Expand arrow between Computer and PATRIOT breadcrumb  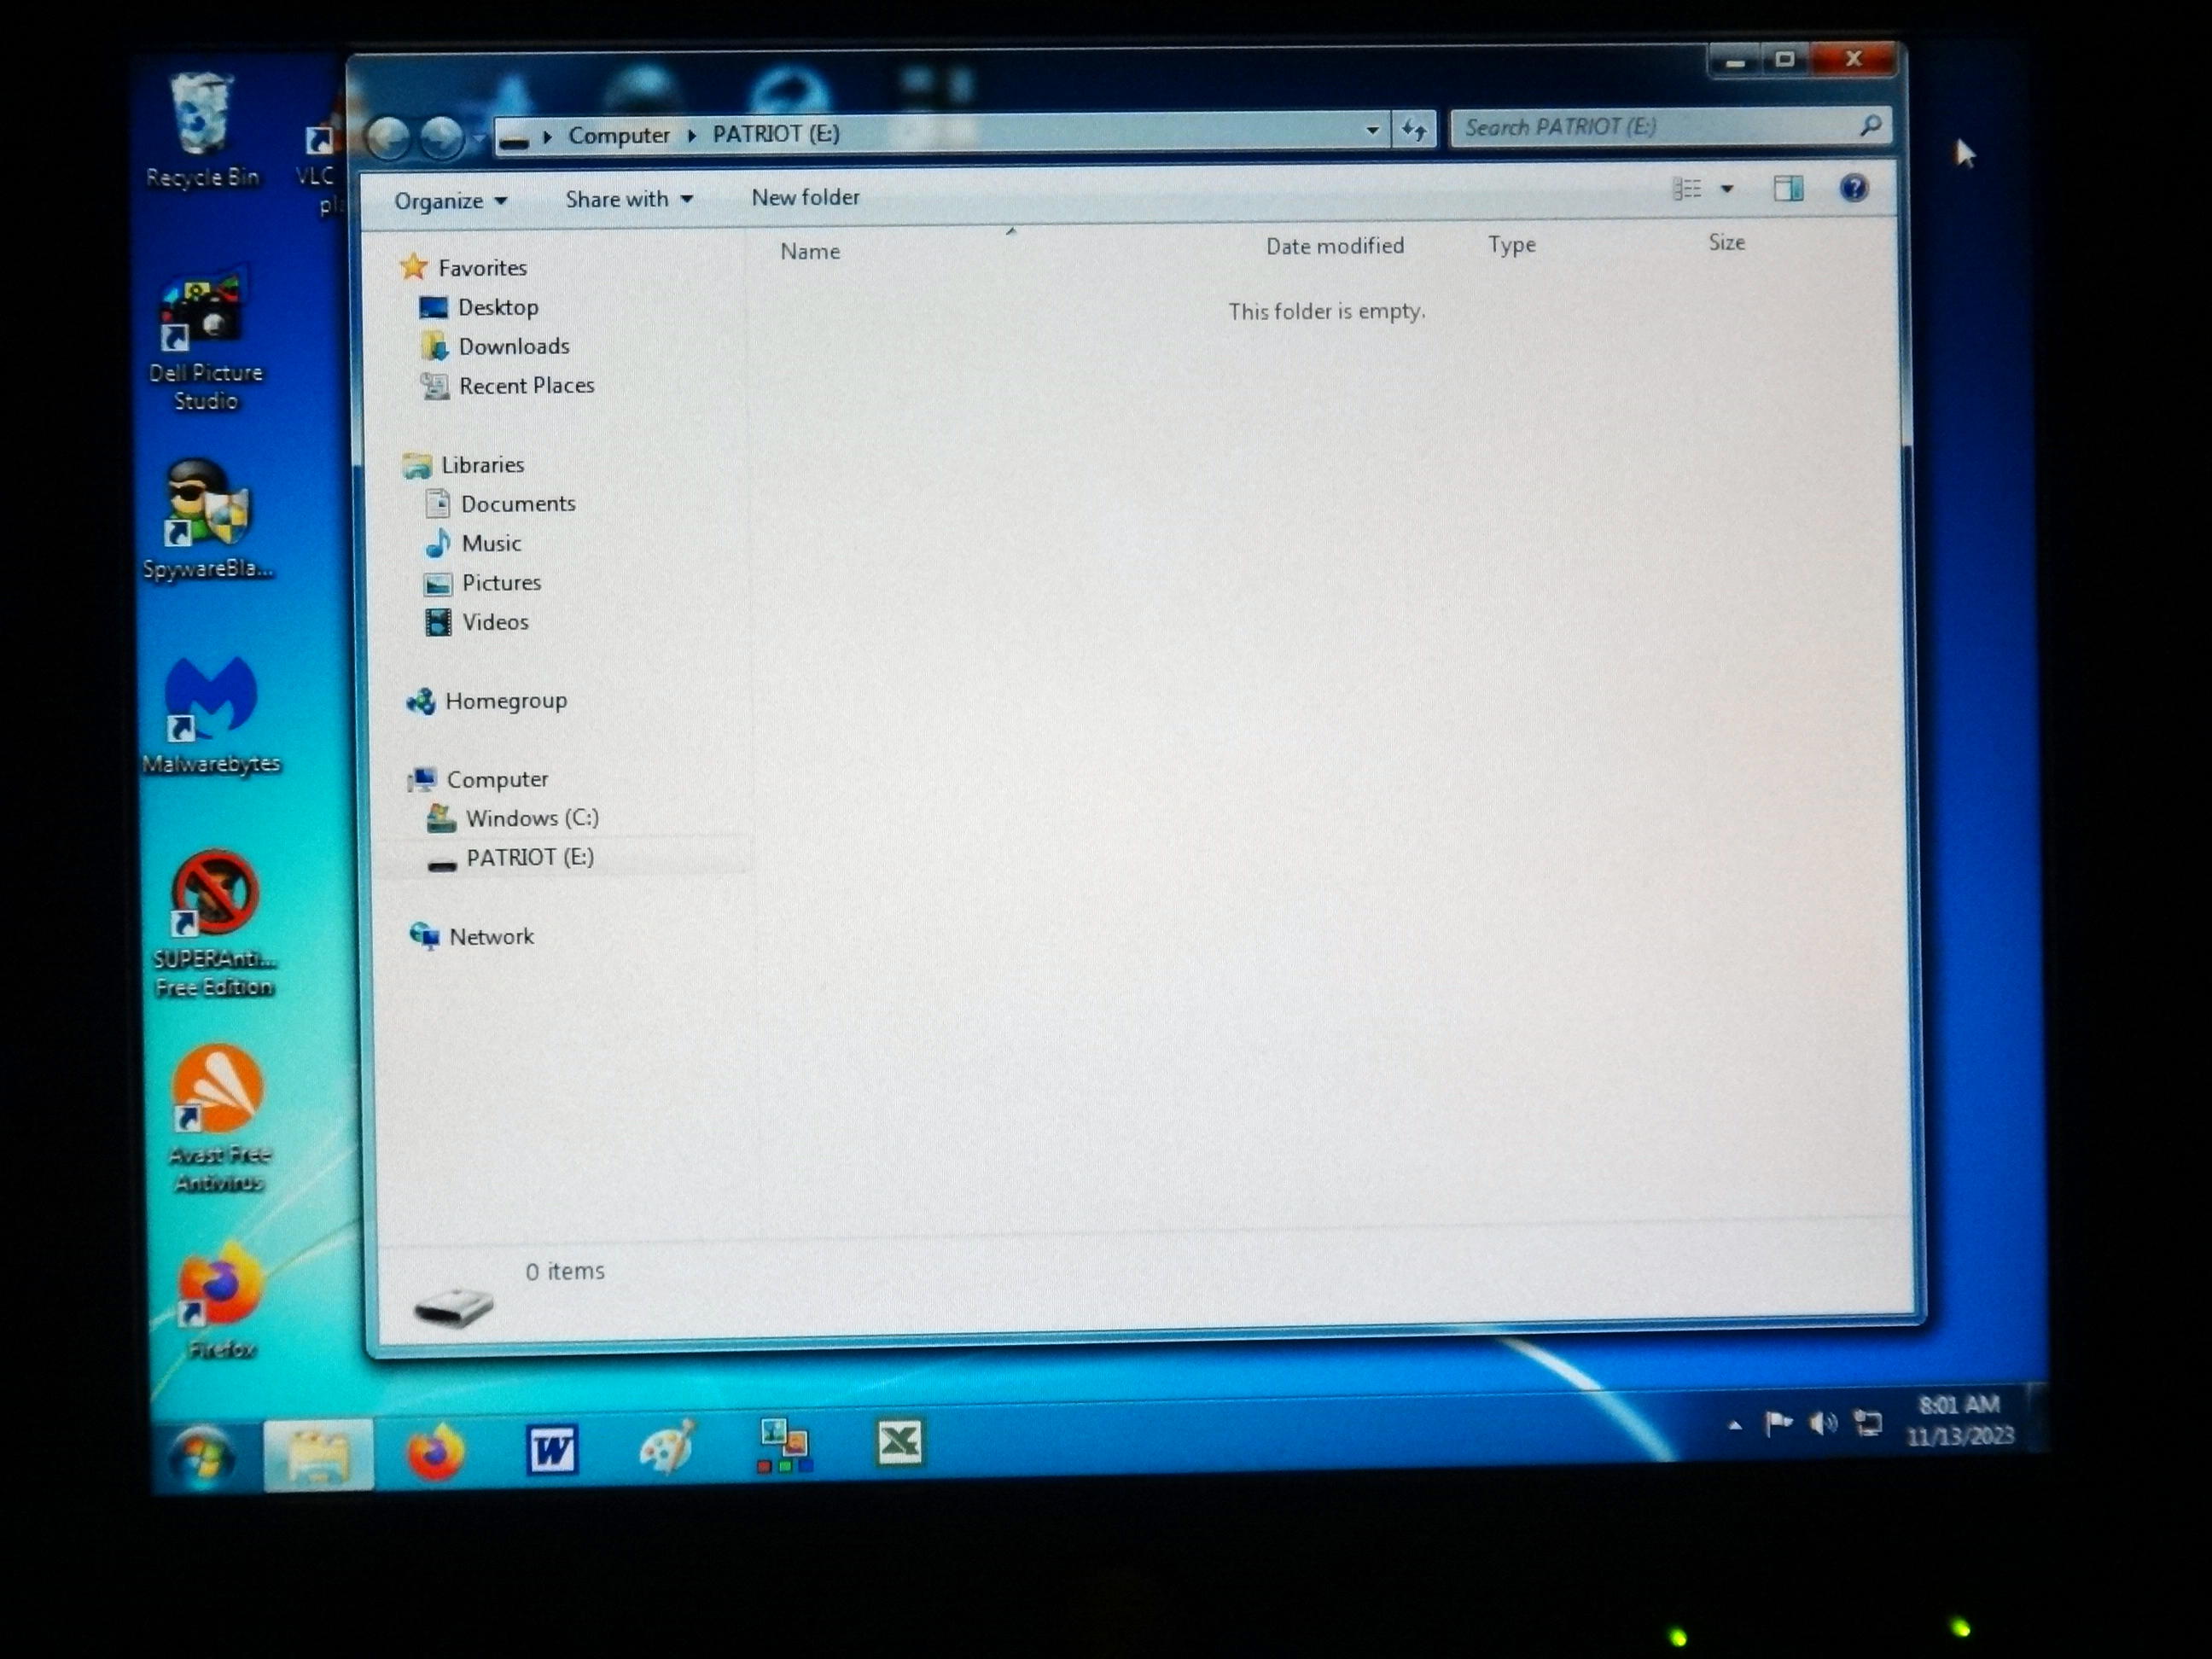(691, 134)
